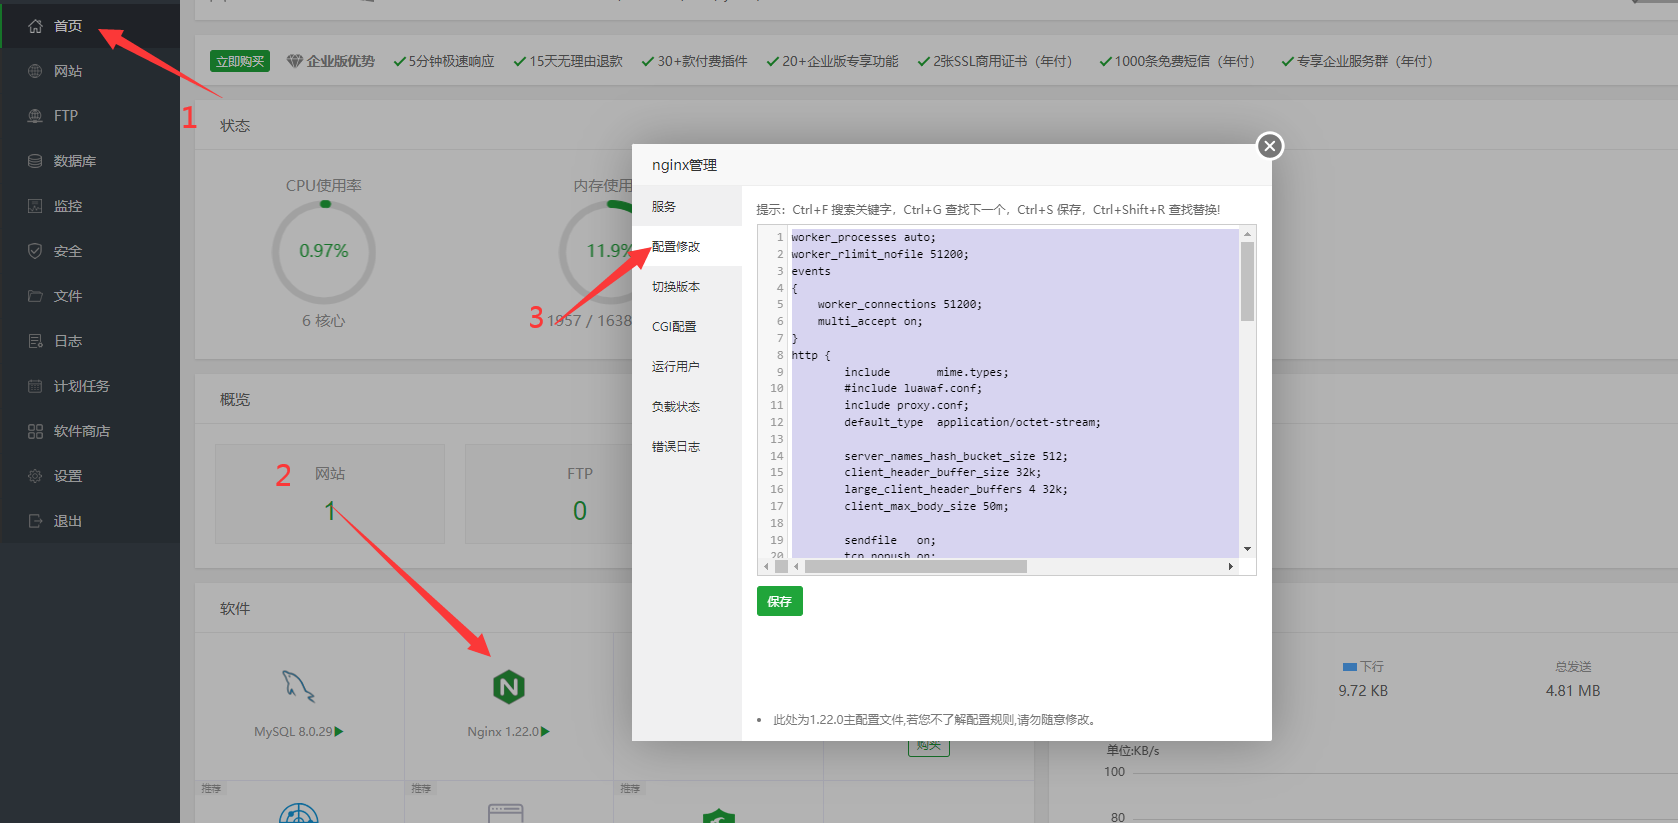The width and height of the screenshot is (1678, 823).
Task: Click the FTP overview card
Action: [x=580, y=494]
